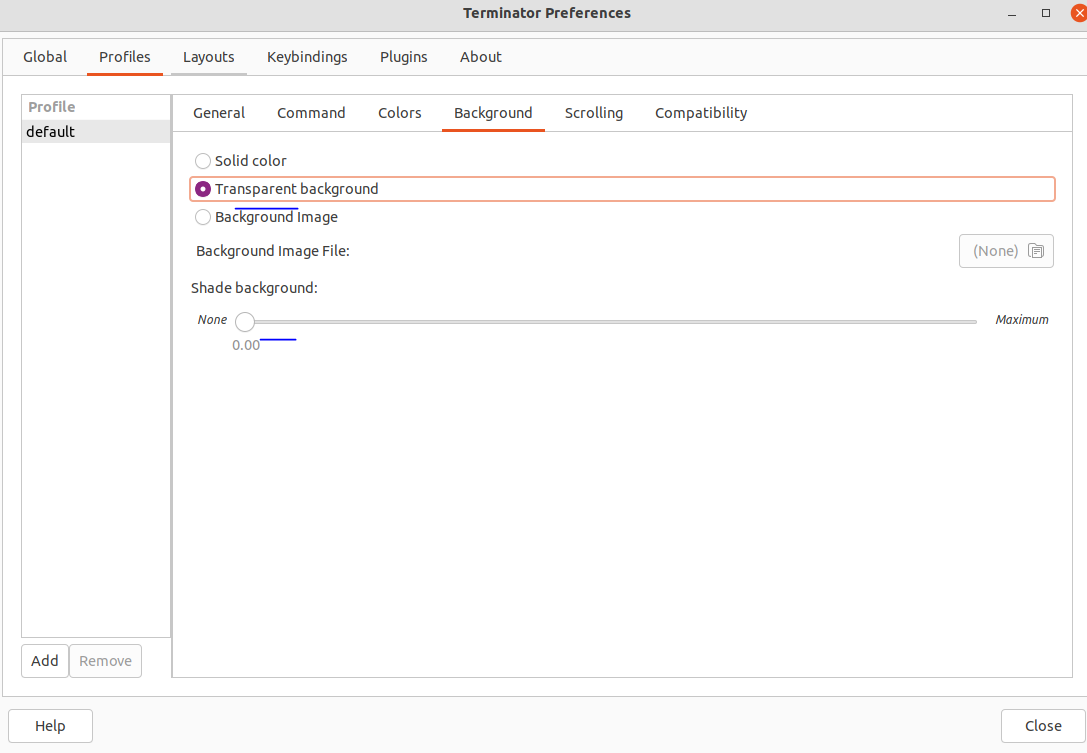Select the default profile in the list
The width and height of the screenshot is (1087, 753).
[x=96, y=132]
